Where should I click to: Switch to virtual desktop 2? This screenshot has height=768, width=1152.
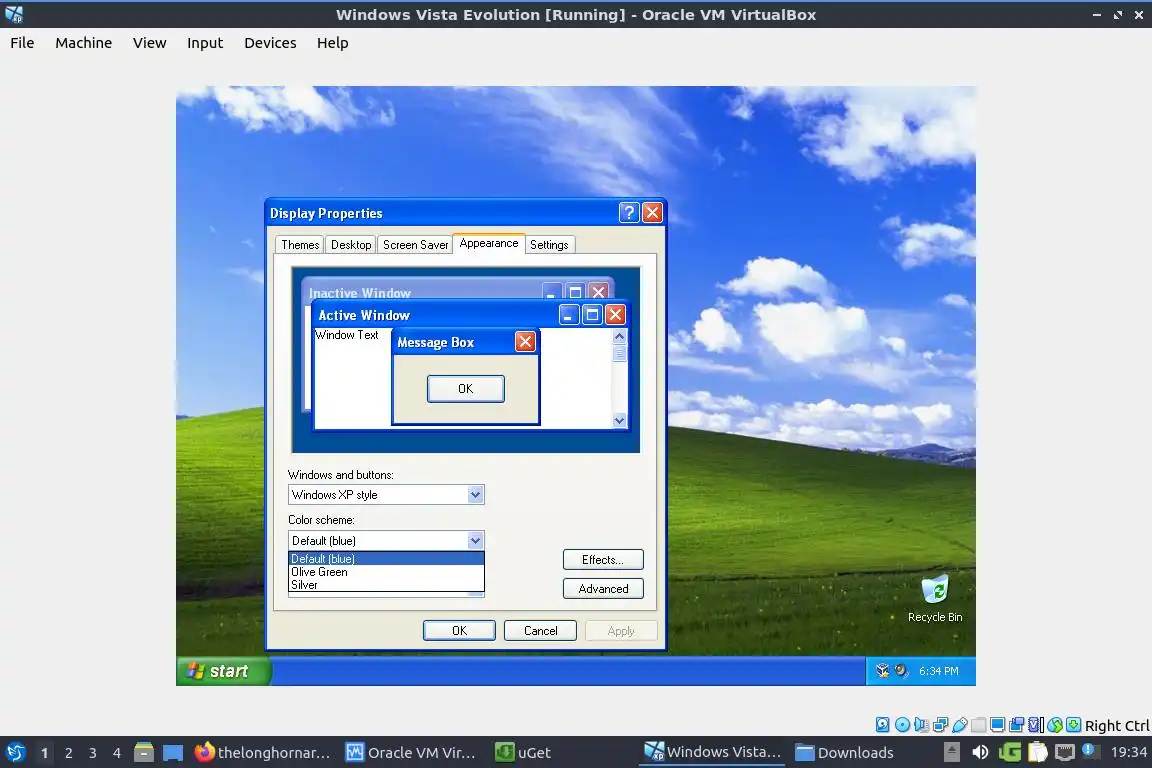coord(68,753)
